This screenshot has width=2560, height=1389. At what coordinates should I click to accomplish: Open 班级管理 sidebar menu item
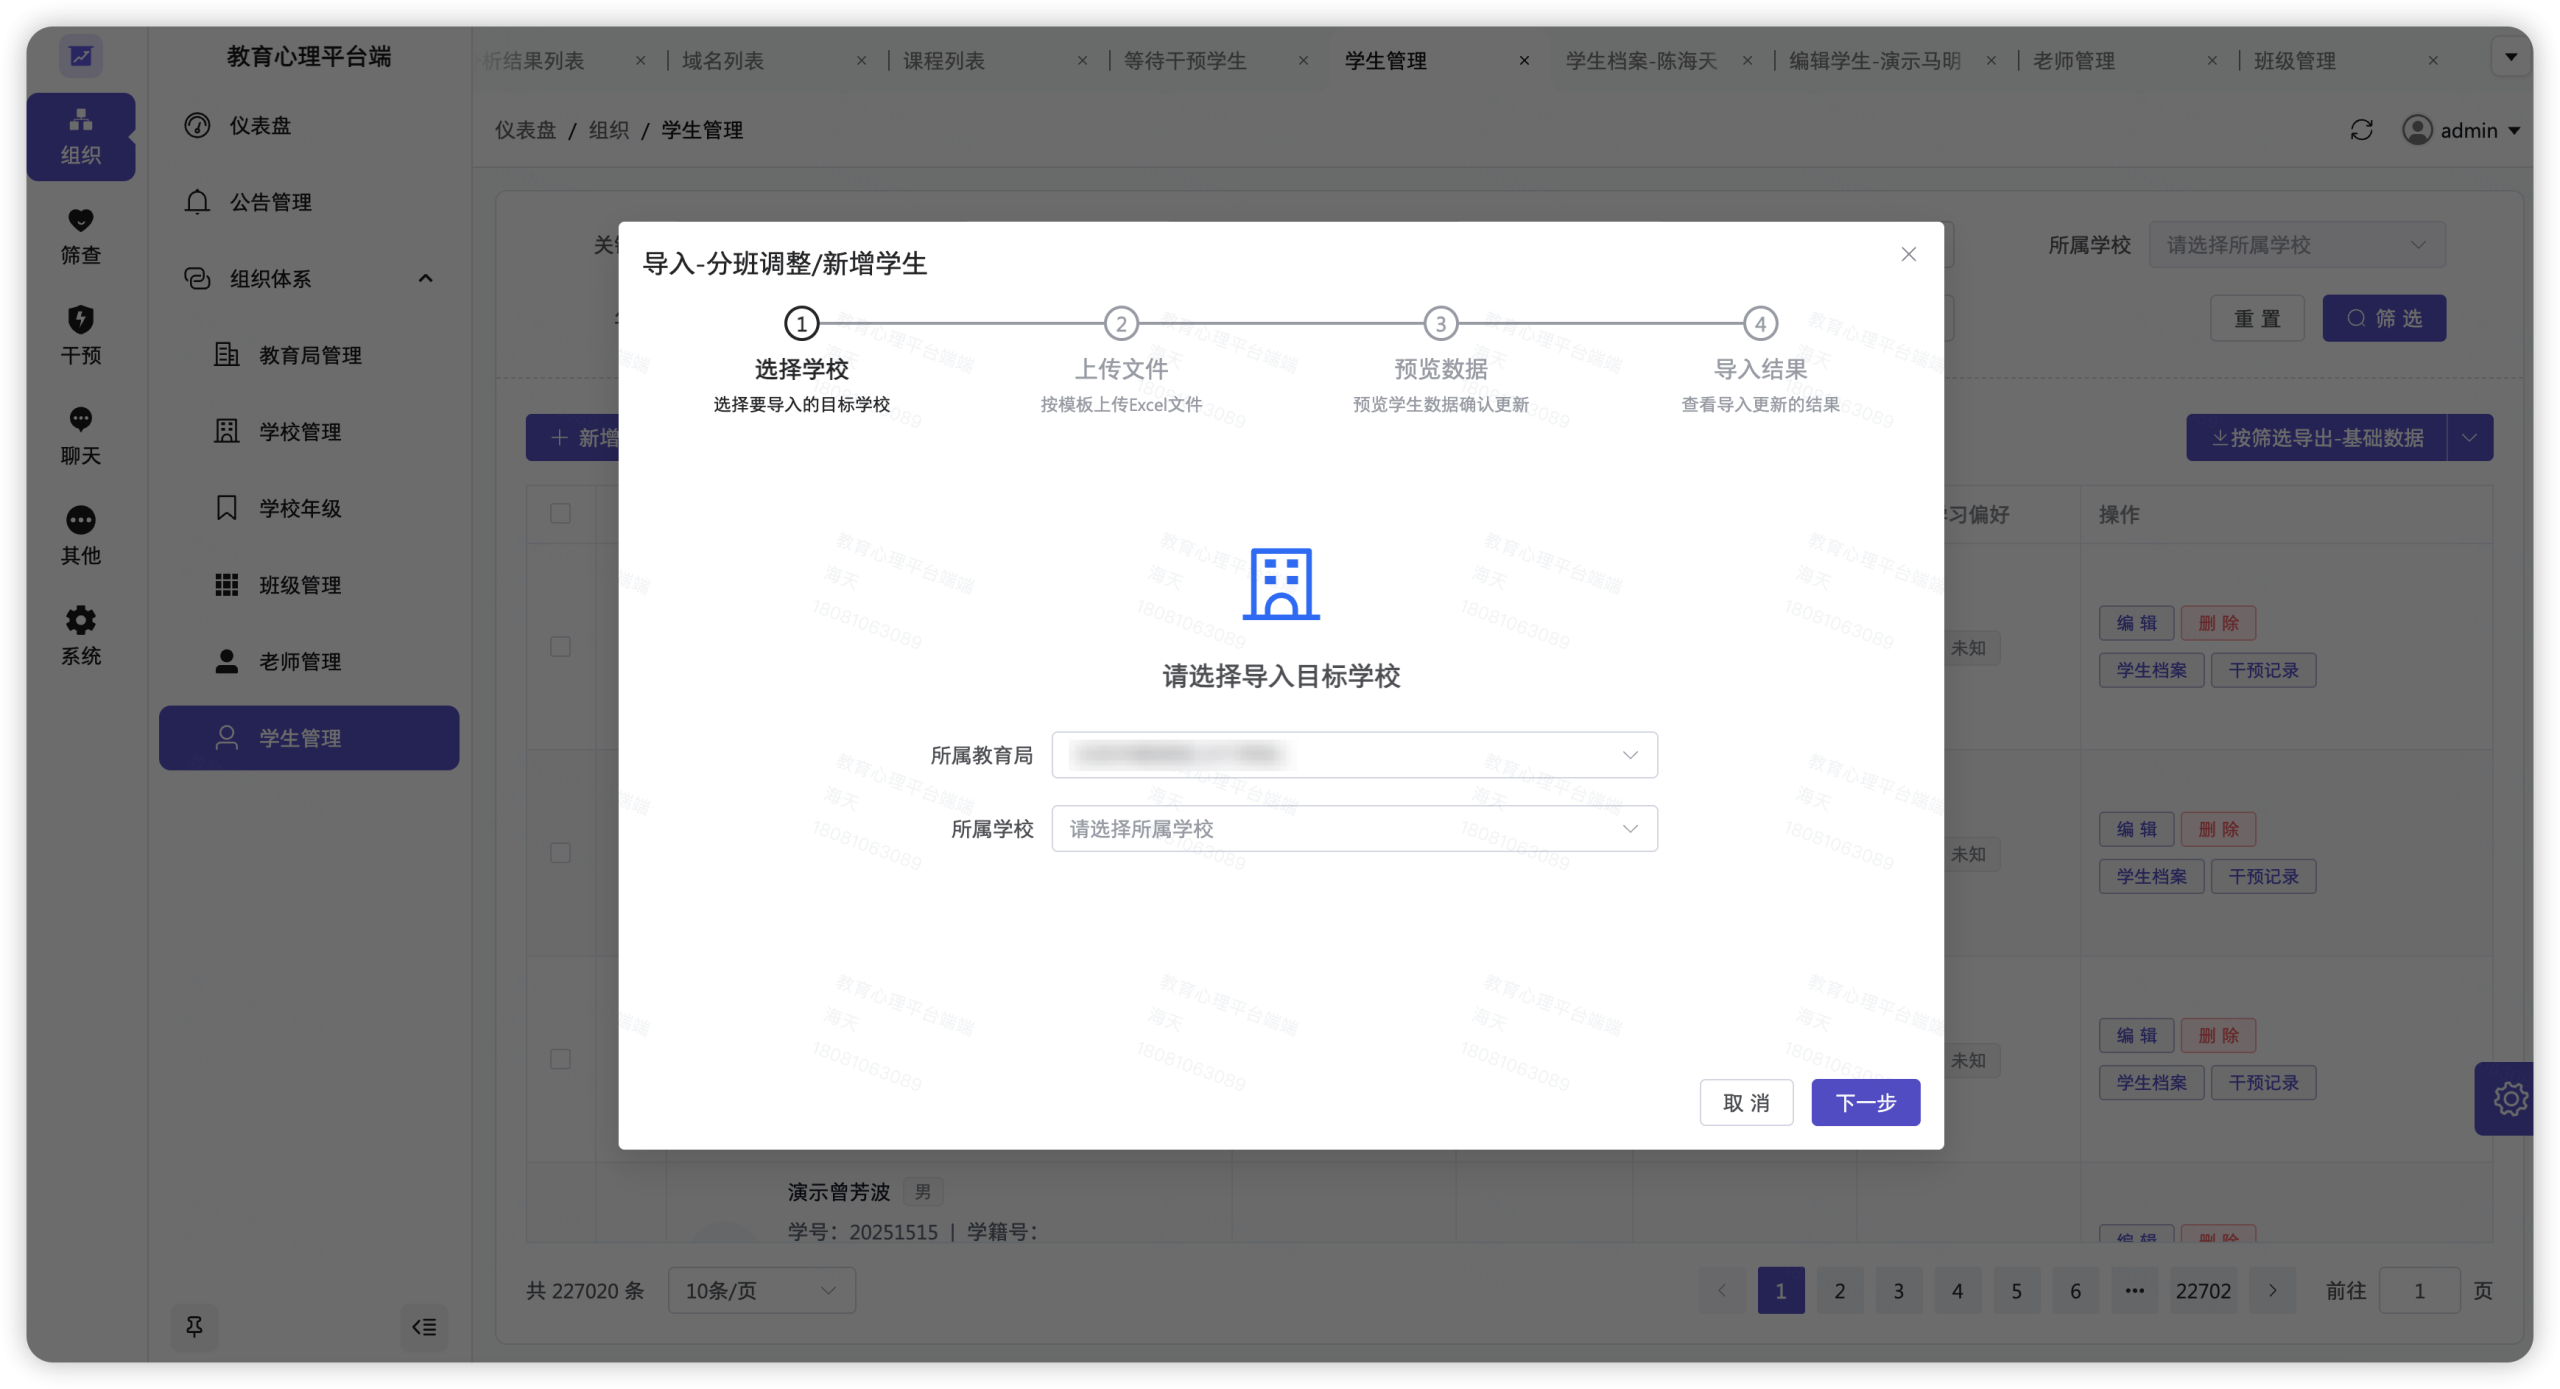coord(308,584)
